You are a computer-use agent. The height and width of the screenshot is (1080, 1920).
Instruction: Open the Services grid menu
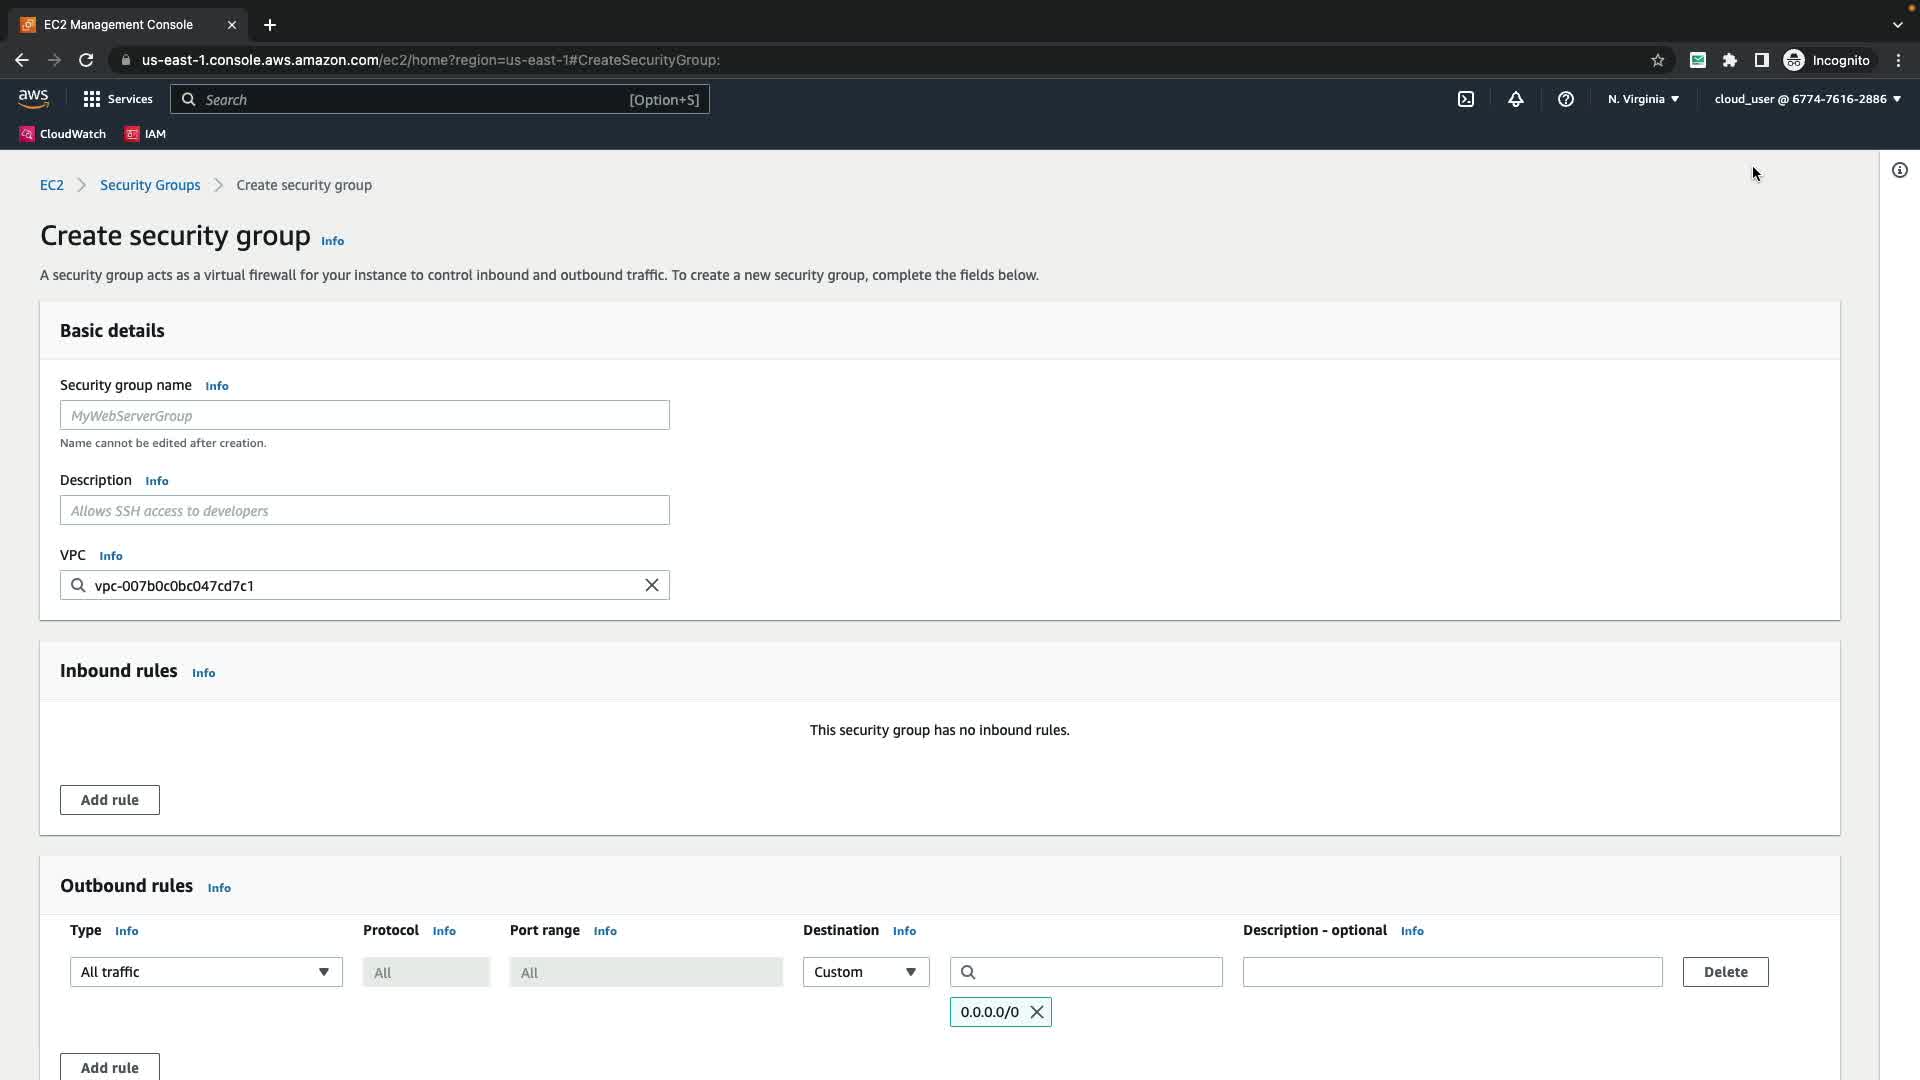tap(118, 99)
